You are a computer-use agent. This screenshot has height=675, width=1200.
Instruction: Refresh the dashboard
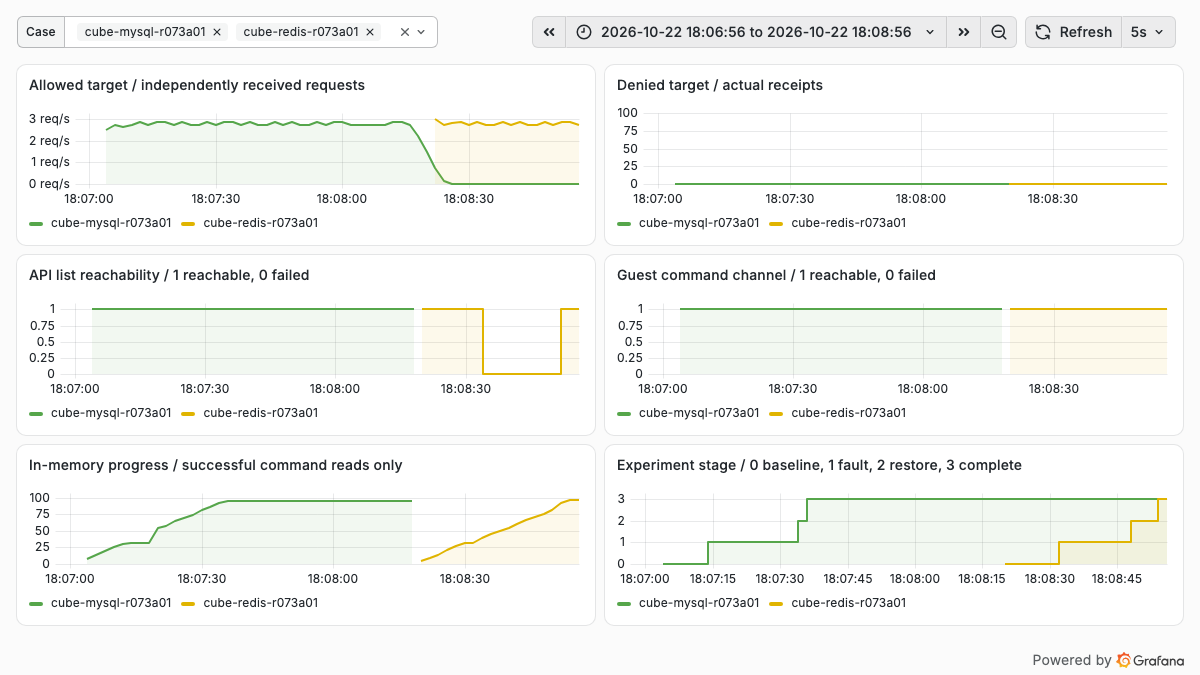coord(1073,32)
